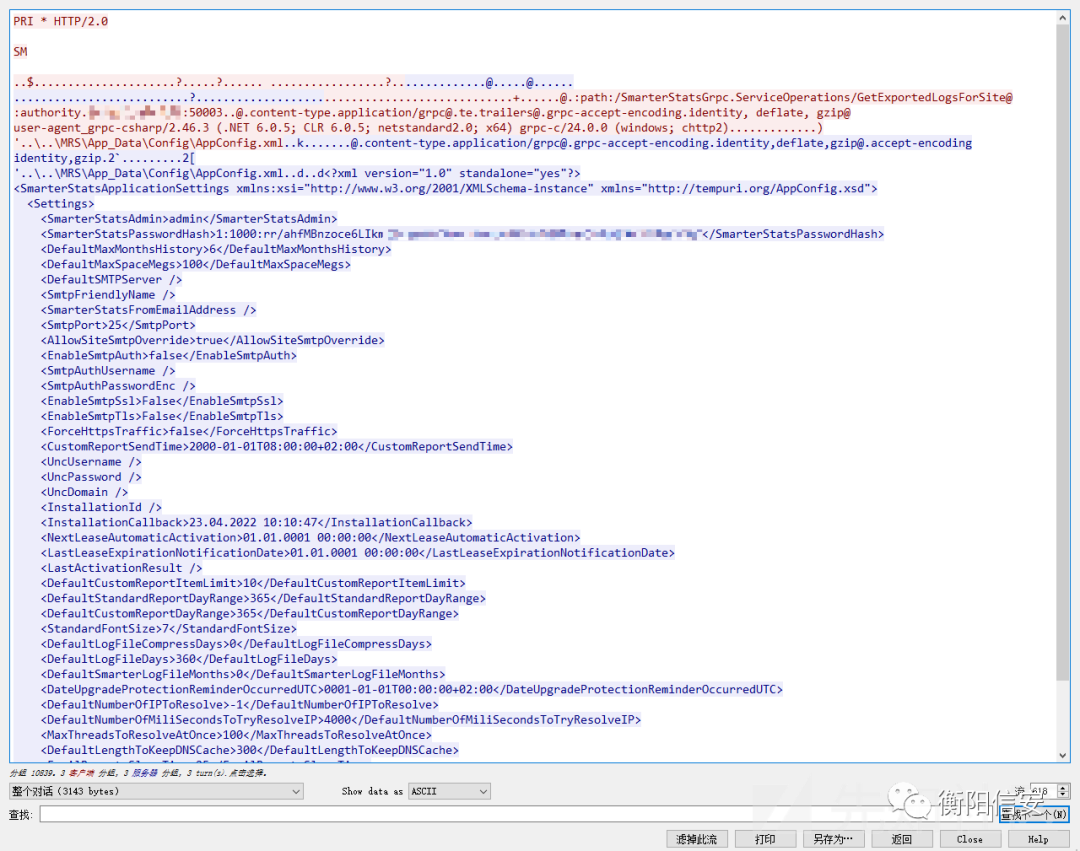
Task: Click the 打印 print button
Action: click(765, 839)
